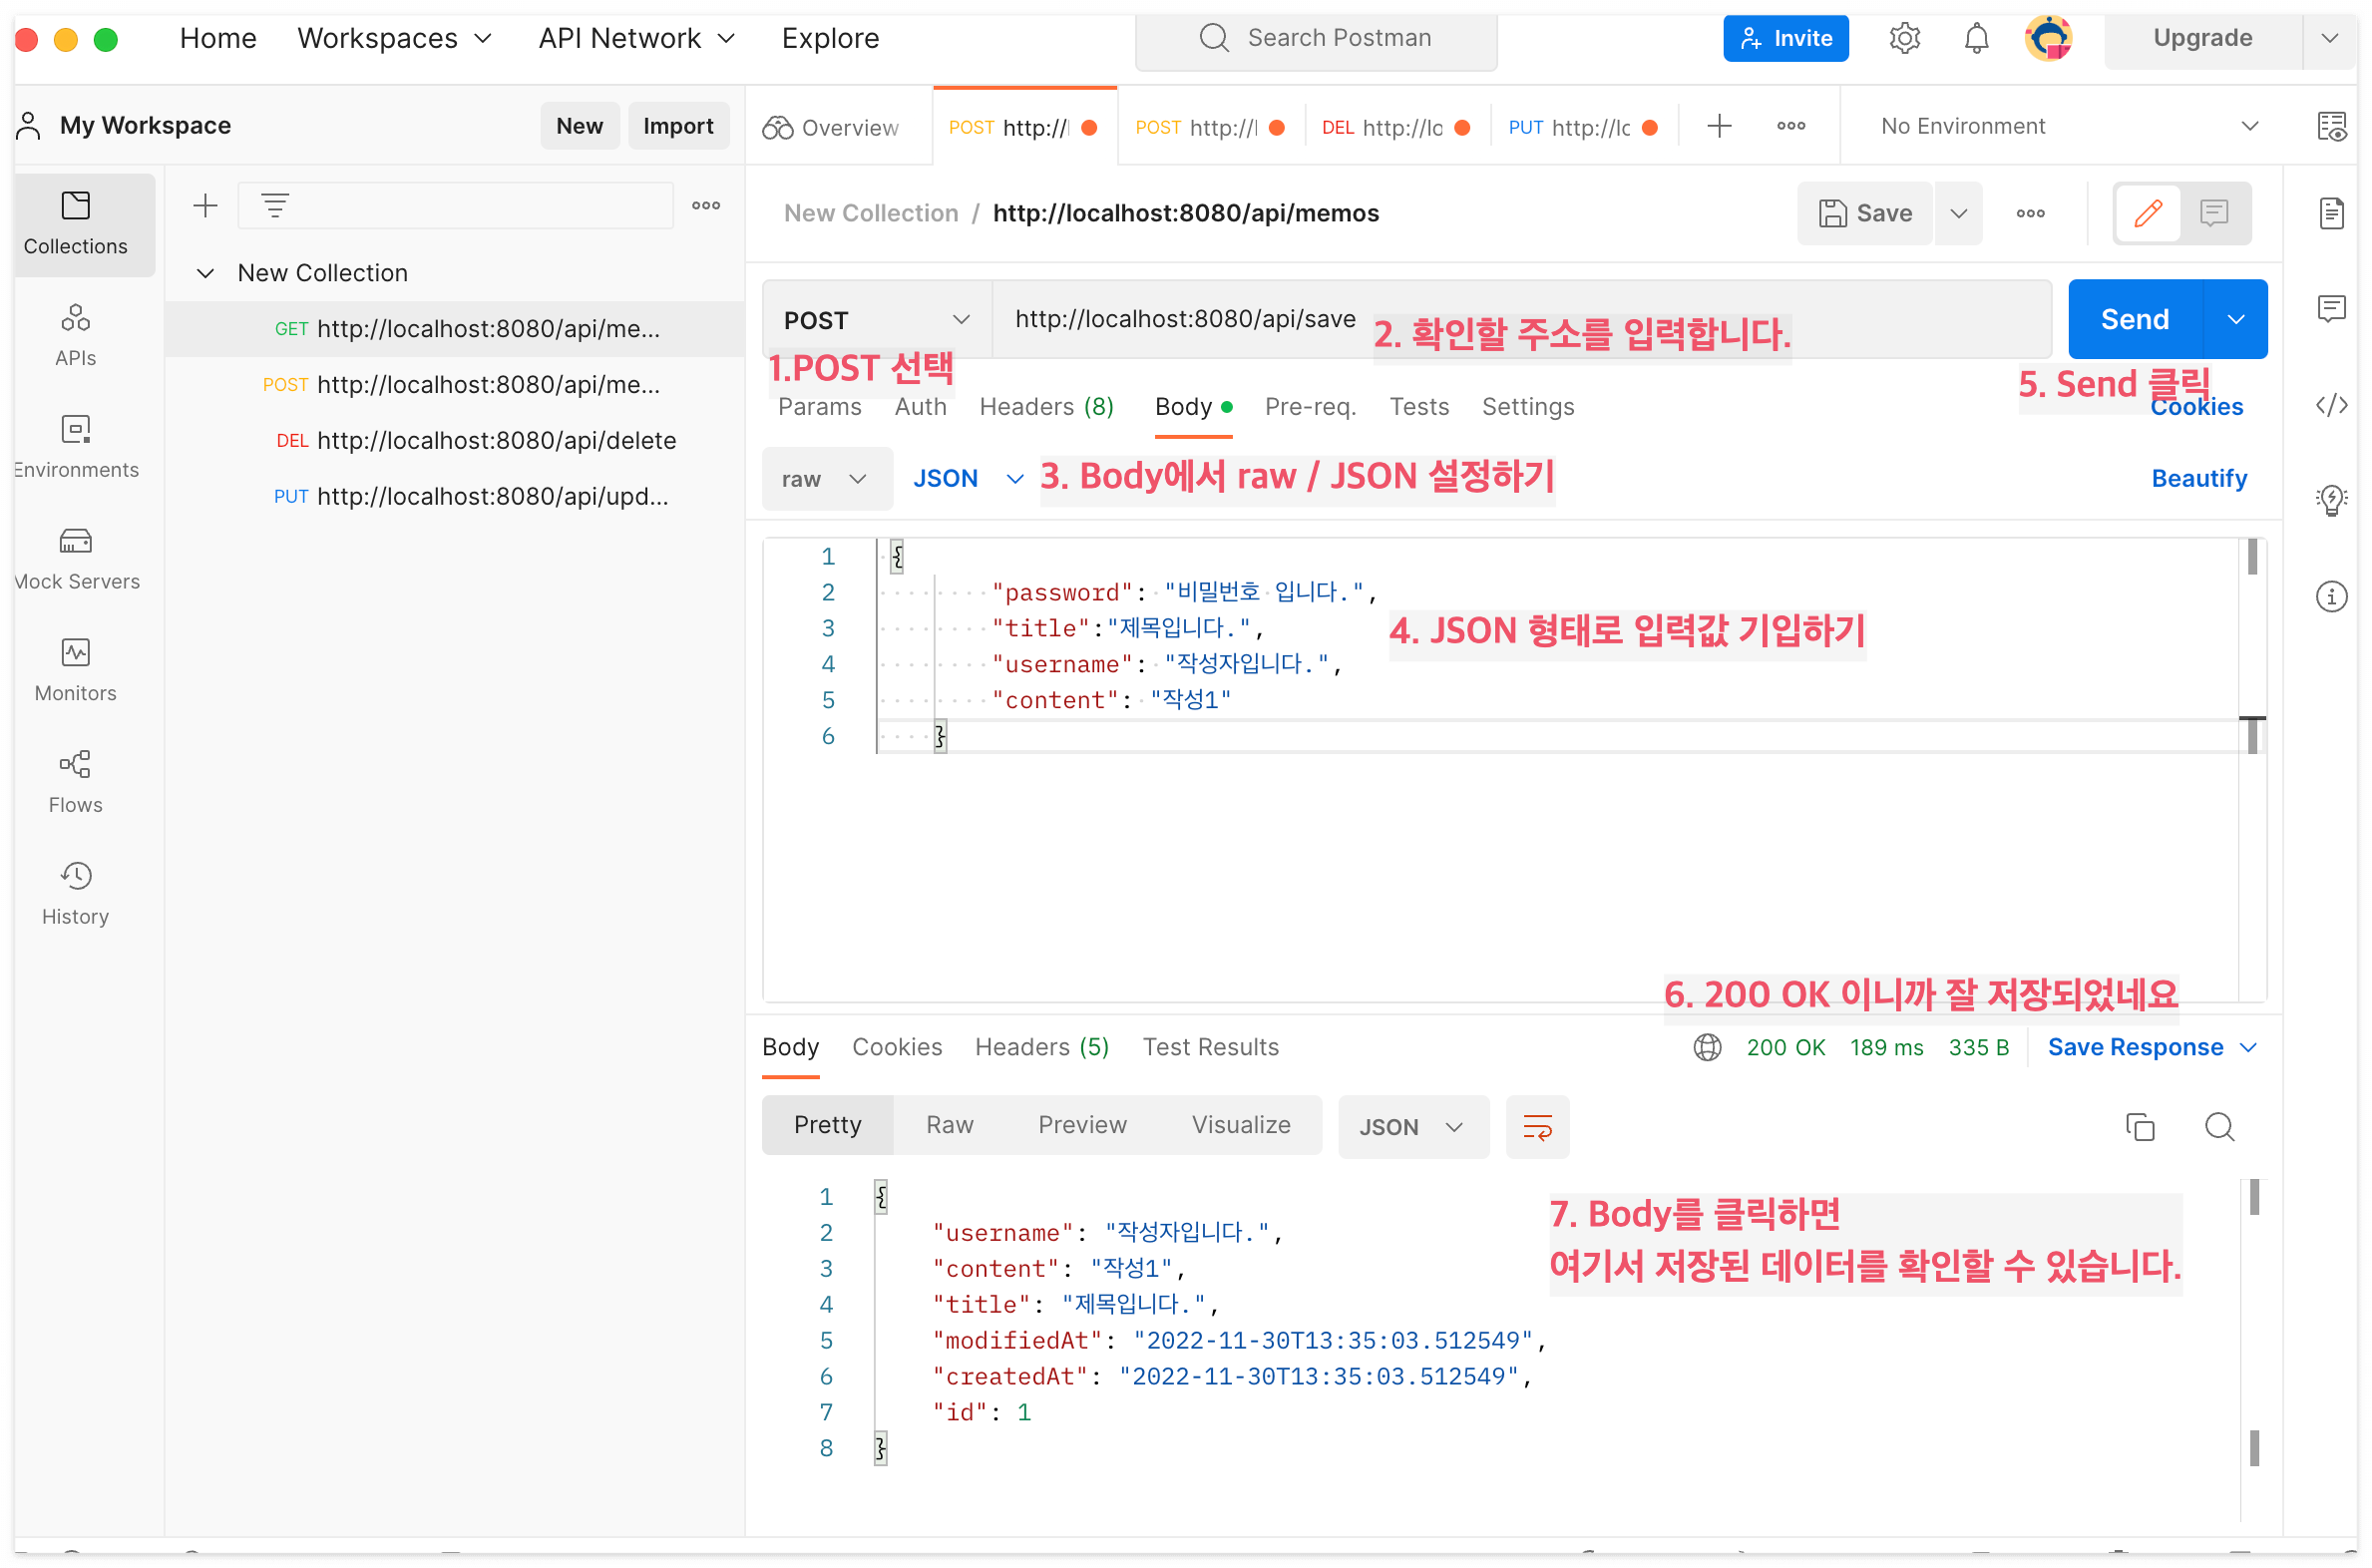Switch response view to Raw

[949, 1125]
